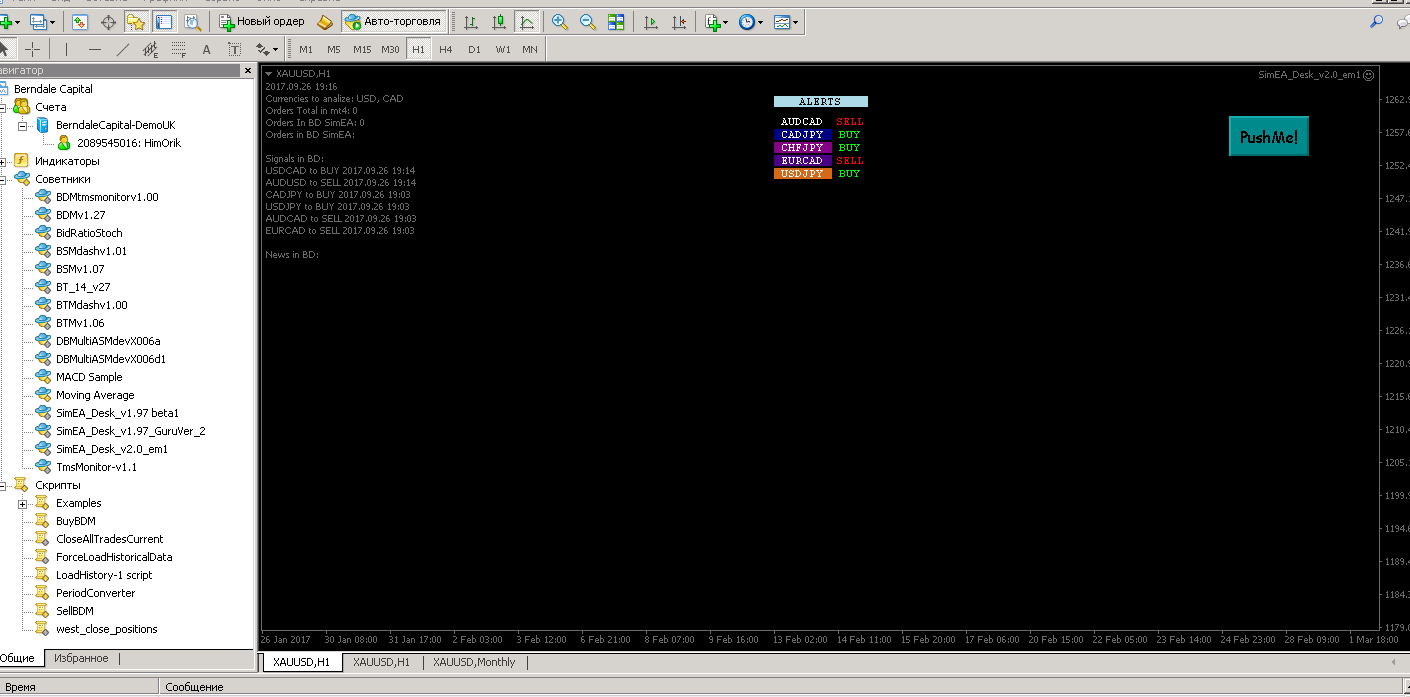Screen dimensions: 1410x697
Task: Switch timeframe to H4
Action: pyautogui.click(x=446, y=49)
